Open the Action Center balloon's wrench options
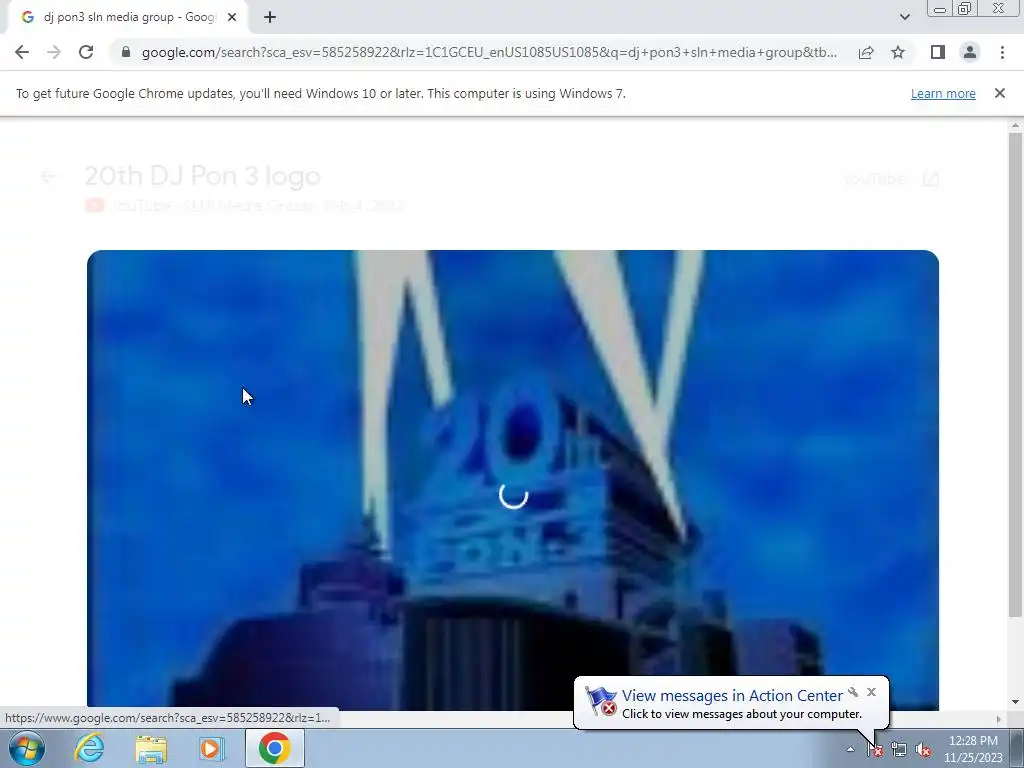This screenshot has height=768, width=1024. point(853,692)
